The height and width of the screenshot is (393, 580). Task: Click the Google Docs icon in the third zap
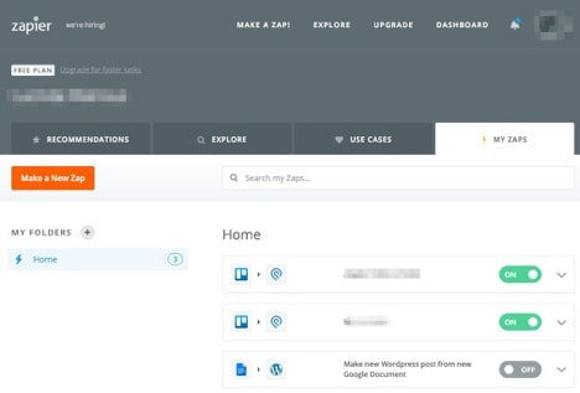pyautogui.click(x=242, y=369)
